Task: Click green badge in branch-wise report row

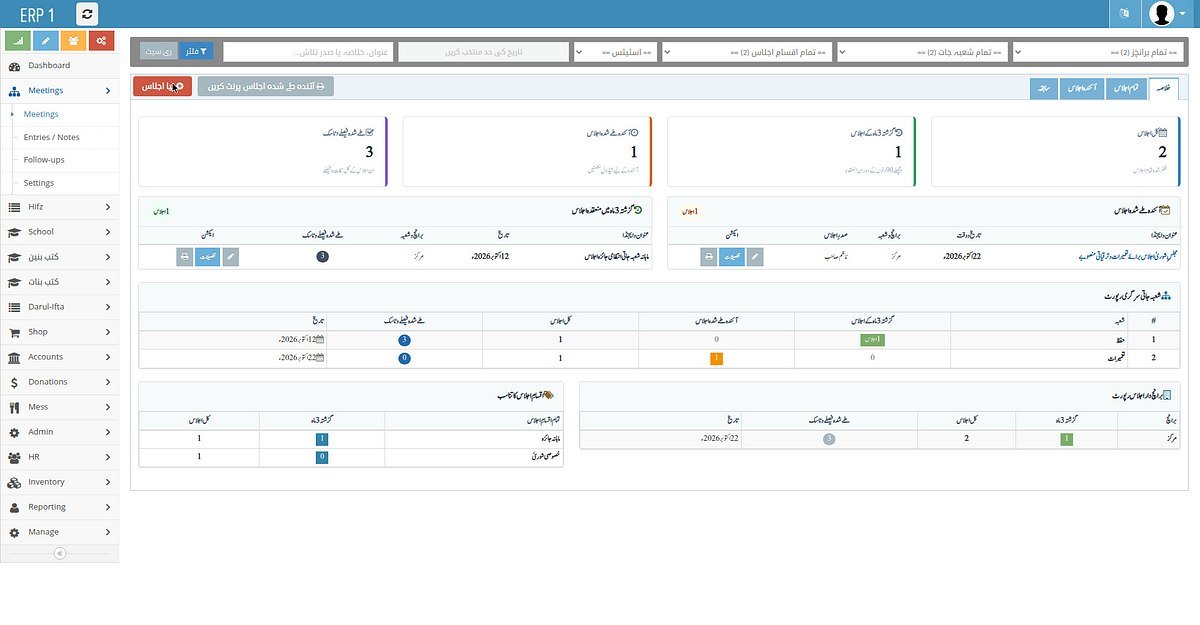Action: click(1067, 439)
